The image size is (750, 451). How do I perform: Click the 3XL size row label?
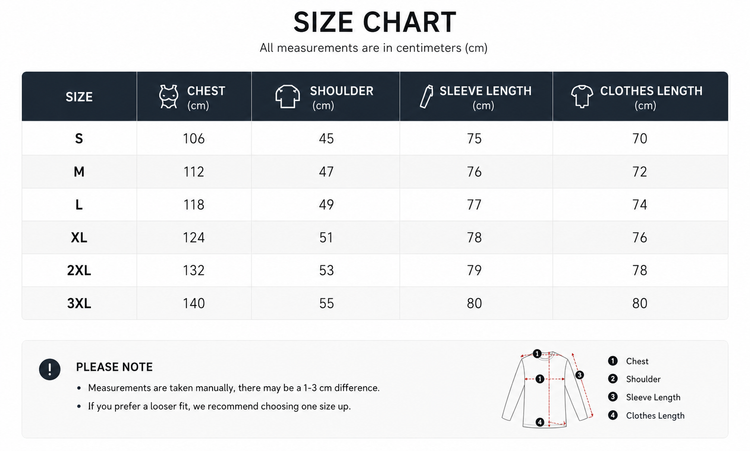coord(79,303)
